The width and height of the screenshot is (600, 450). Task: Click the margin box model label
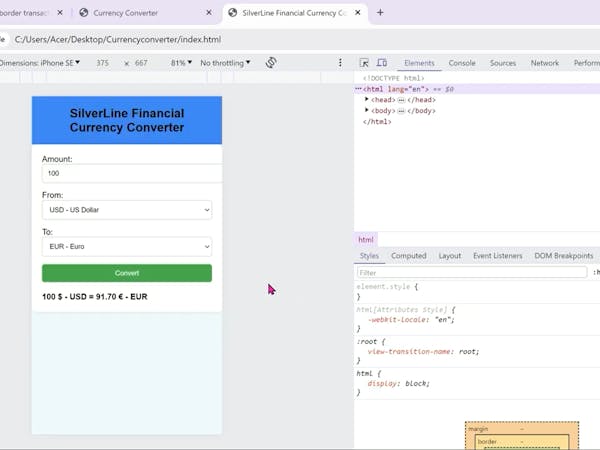point(478,429)
